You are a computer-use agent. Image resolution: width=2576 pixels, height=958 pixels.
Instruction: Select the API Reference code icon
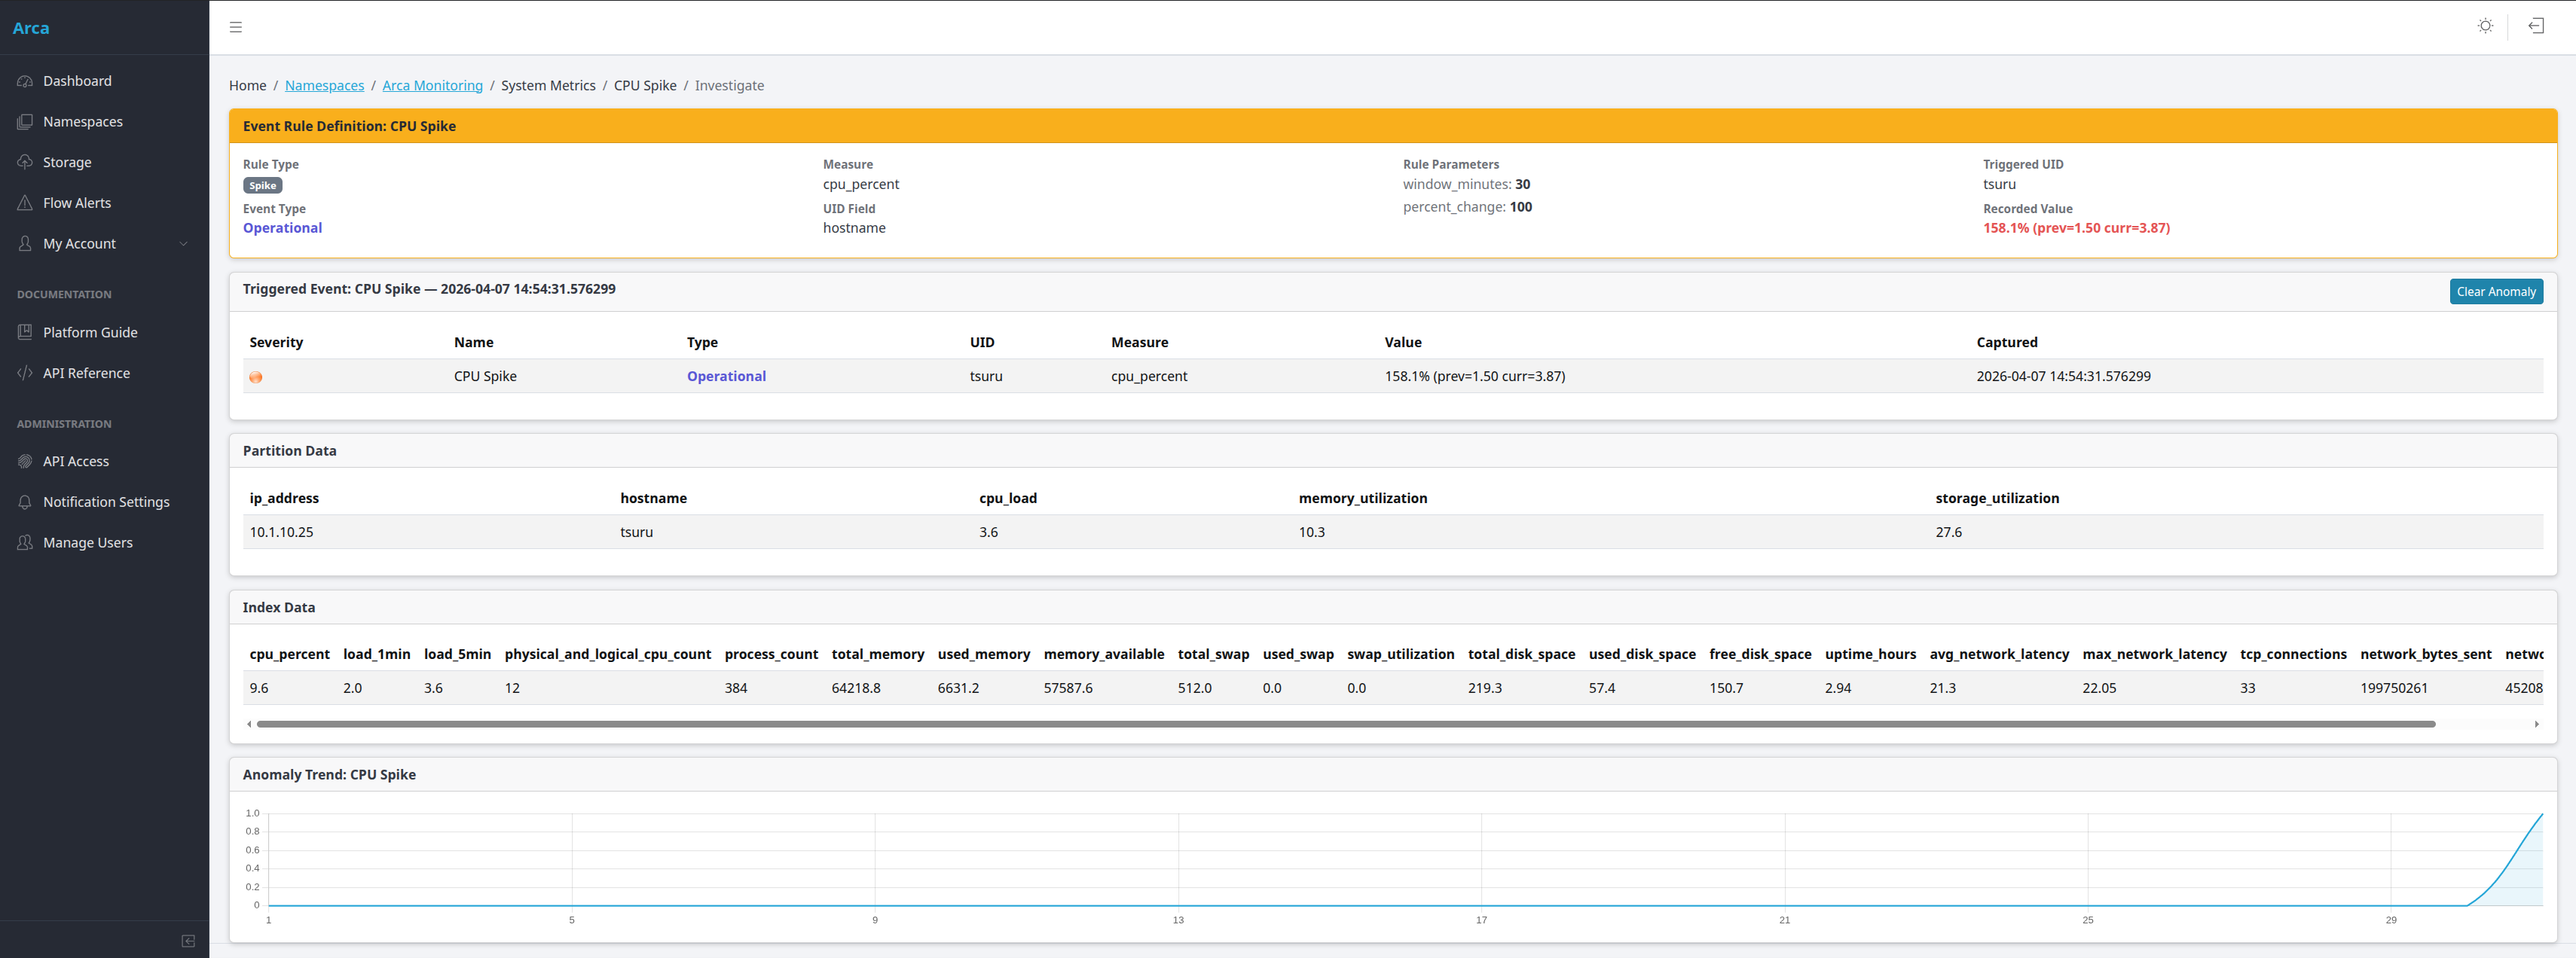(x=25, y=372)
